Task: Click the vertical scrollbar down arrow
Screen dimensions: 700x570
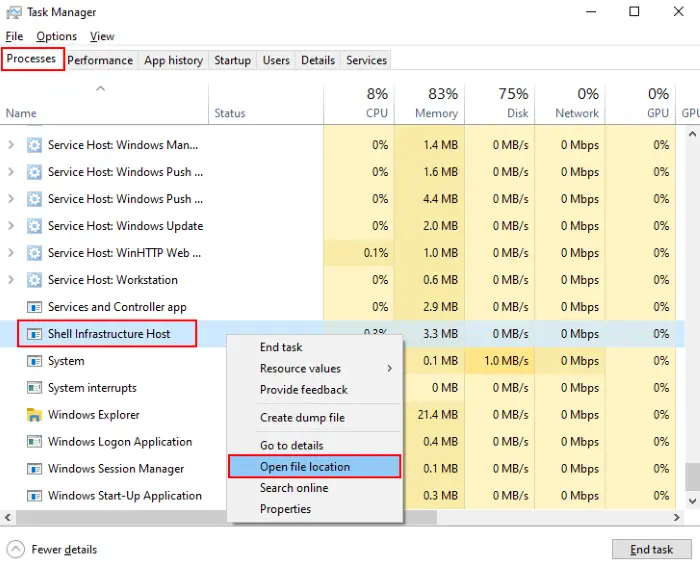Action: coord(692,501)
